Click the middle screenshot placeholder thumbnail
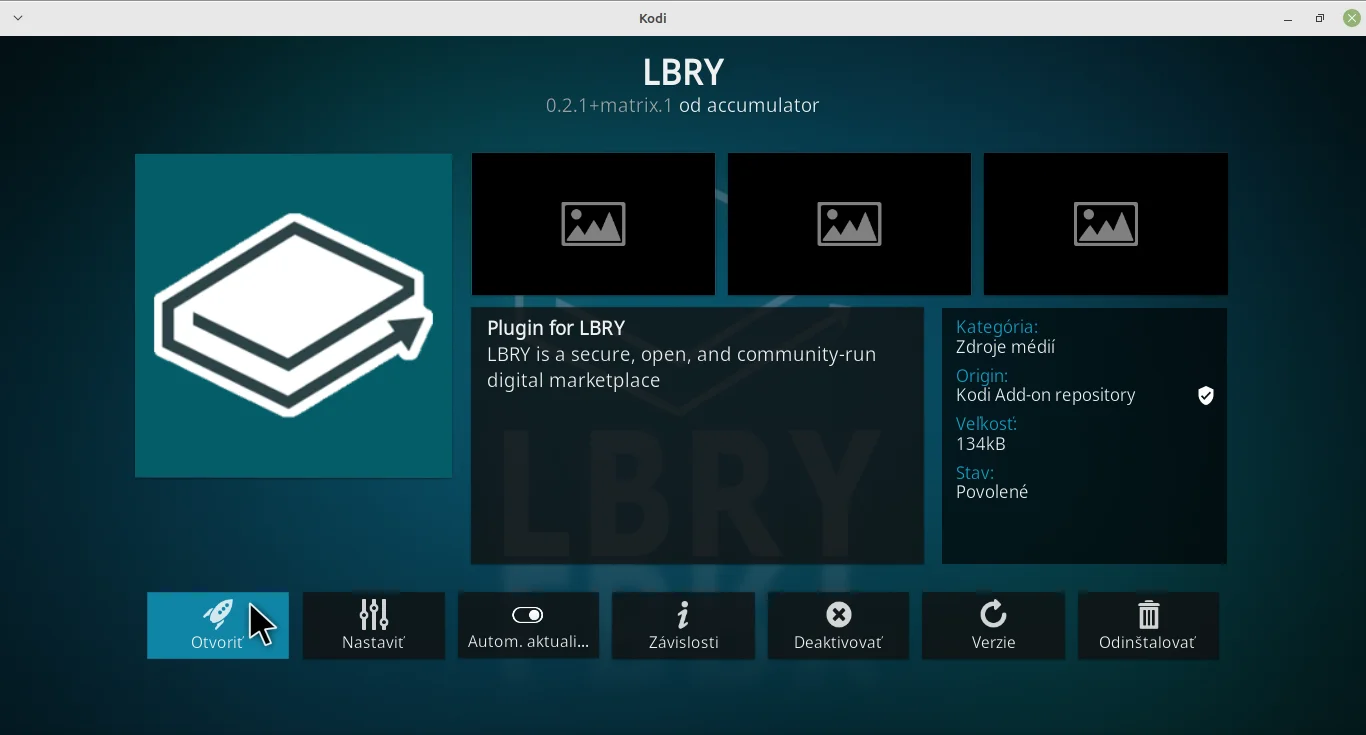Image resolution: width=1366 pixels, height=735 pixels. point(850,224)
